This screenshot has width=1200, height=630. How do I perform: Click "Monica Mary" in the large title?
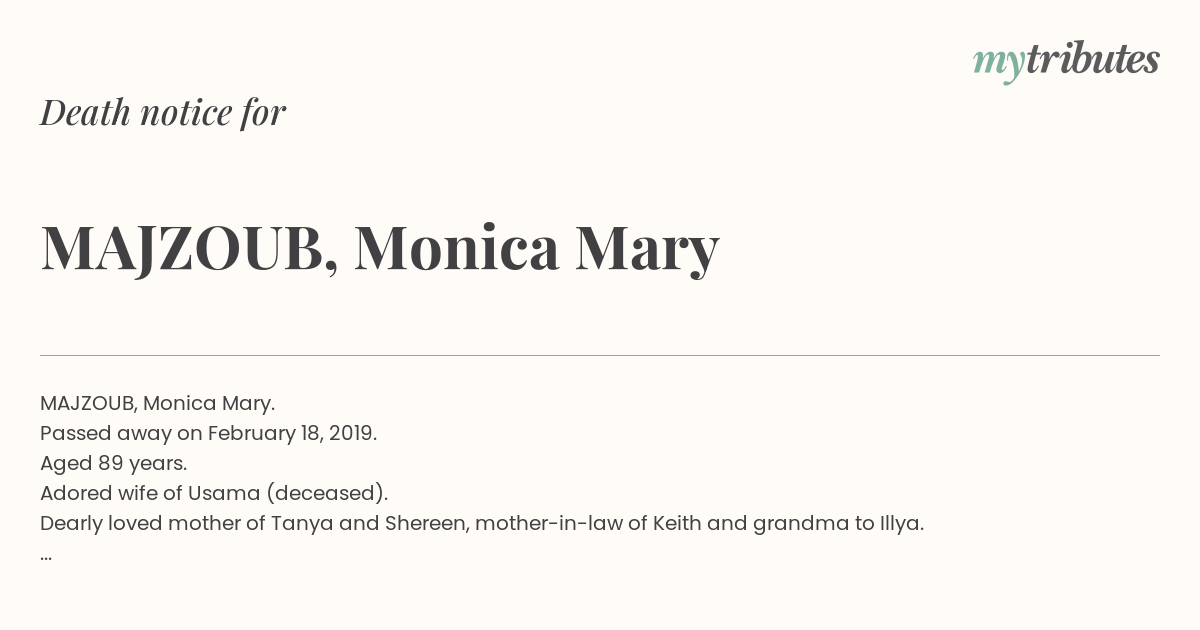click(537, 248)
